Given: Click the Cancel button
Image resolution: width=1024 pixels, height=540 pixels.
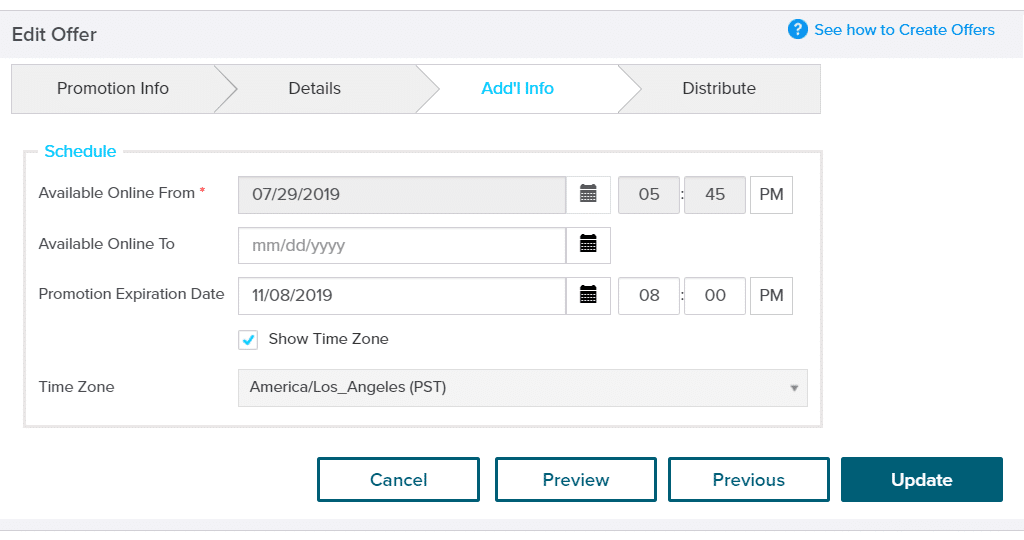Looking at the screenshot, I should (398, 480).
